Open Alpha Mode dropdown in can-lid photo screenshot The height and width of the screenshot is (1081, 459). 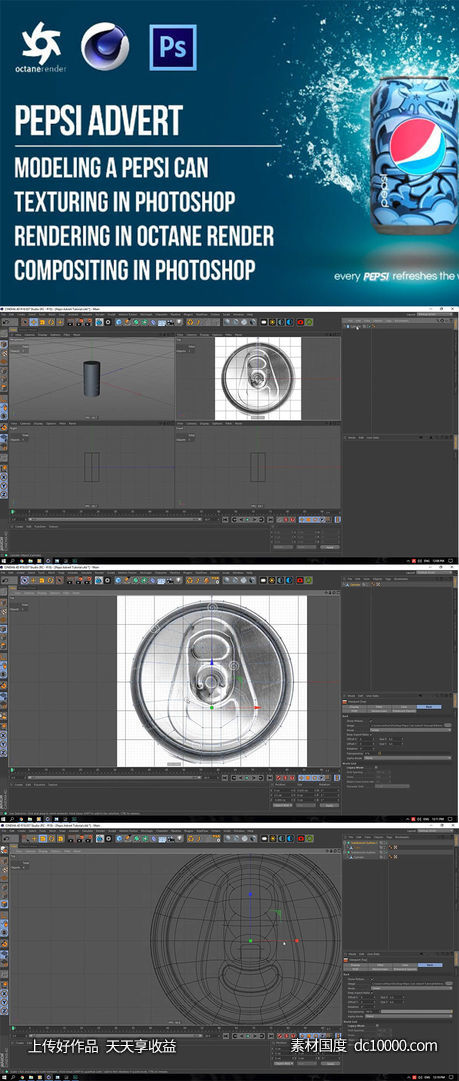tap(407, 758)
